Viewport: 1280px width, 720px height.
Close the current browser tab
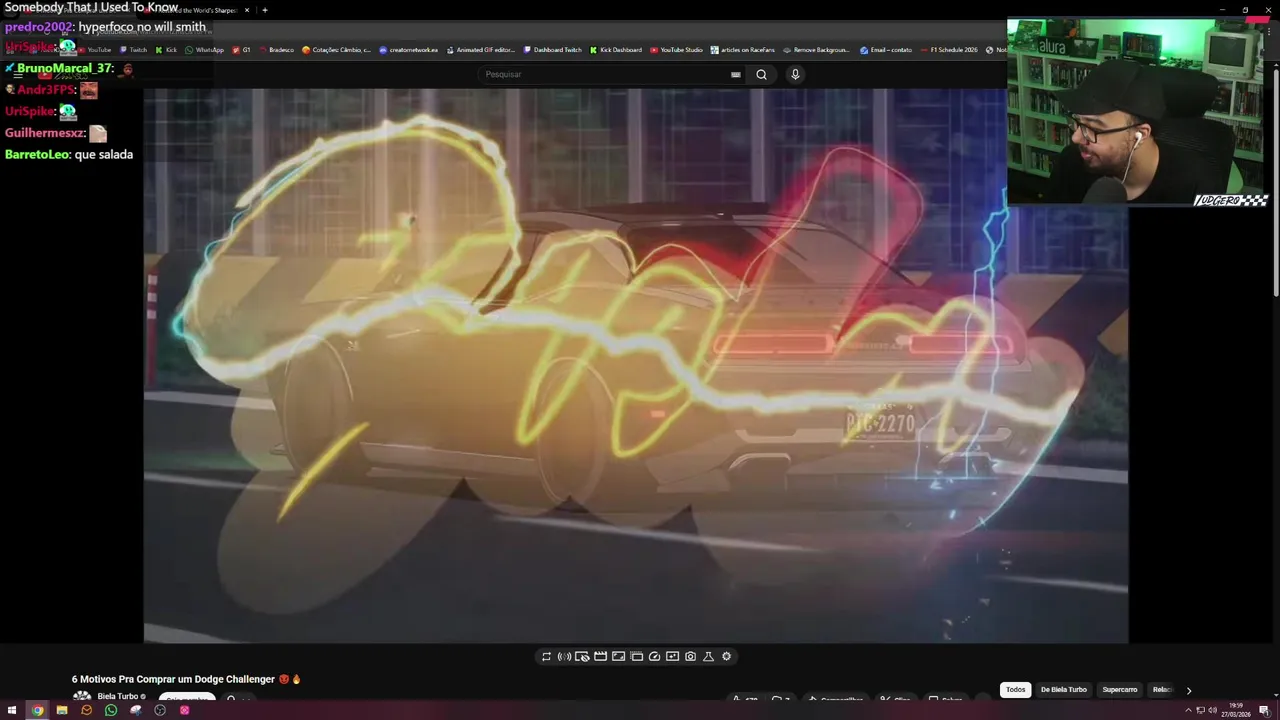(247, 10)
